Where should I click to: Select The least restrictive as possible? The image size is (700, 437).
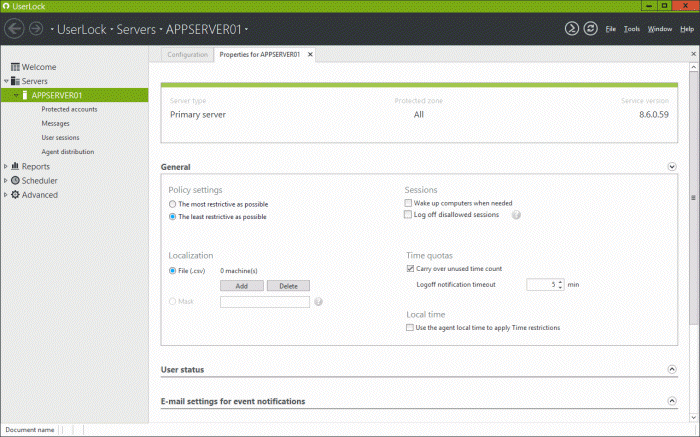[x=172, y=216]
